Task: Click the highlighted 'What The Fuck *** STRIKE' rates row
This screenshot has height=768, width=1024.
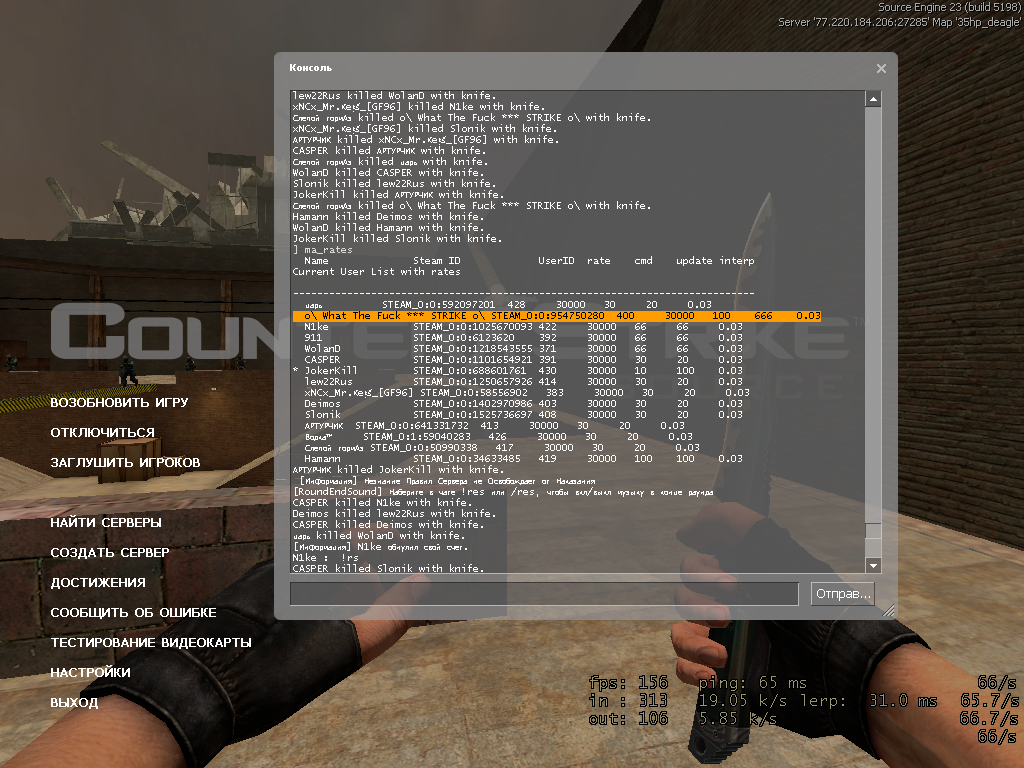Action: (557, 315)
